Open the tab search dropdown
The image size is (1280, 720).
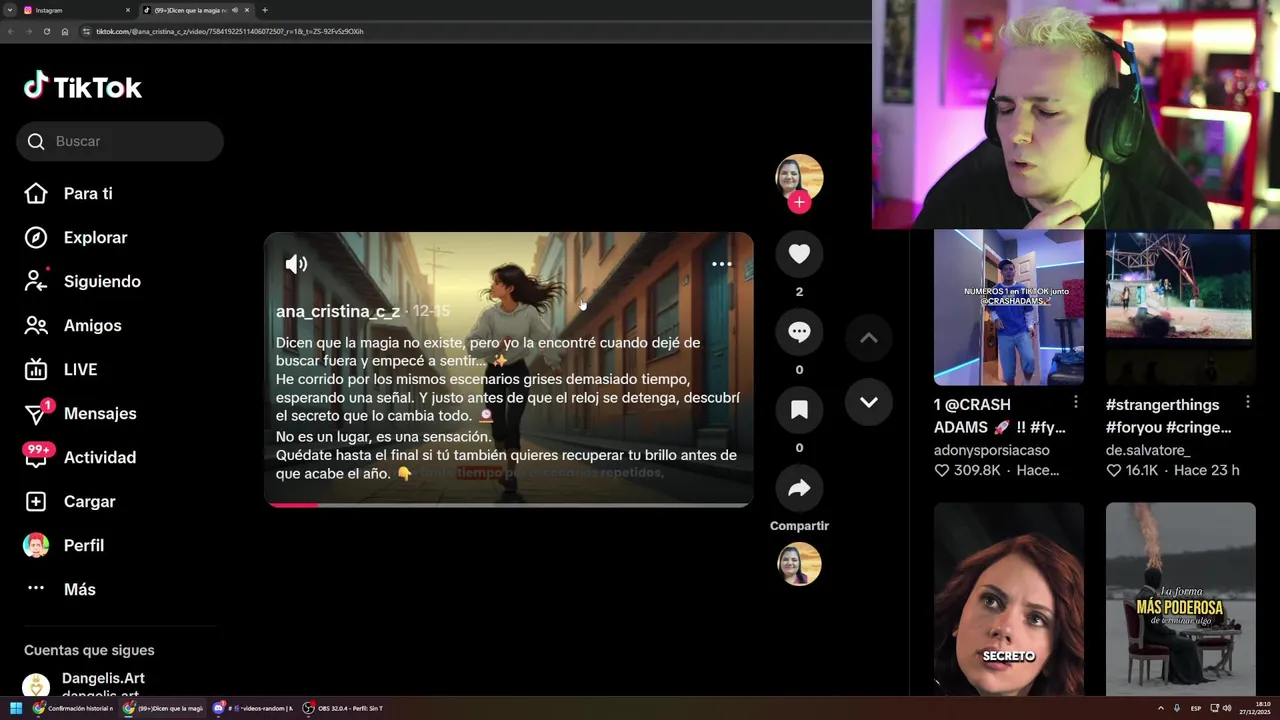point(9,10)
